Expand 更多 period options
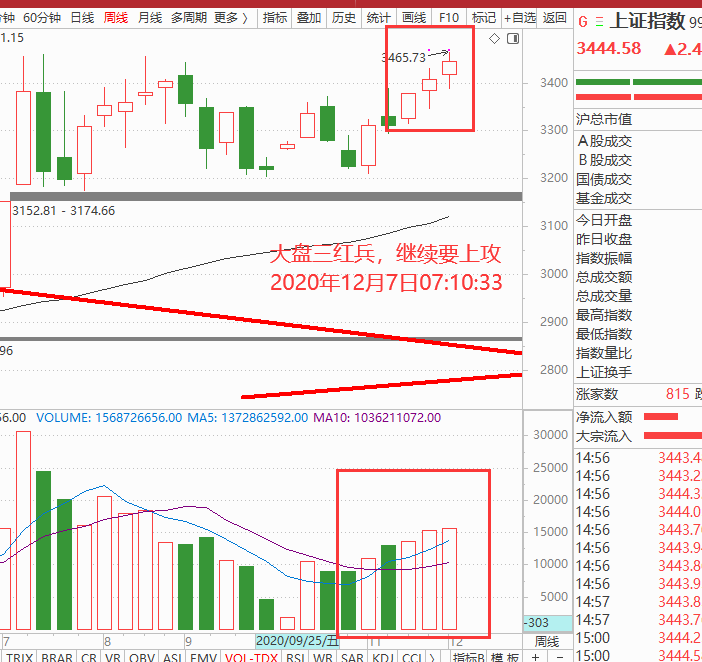This screenshot has width=702, height=662. (x=231, y=18)
